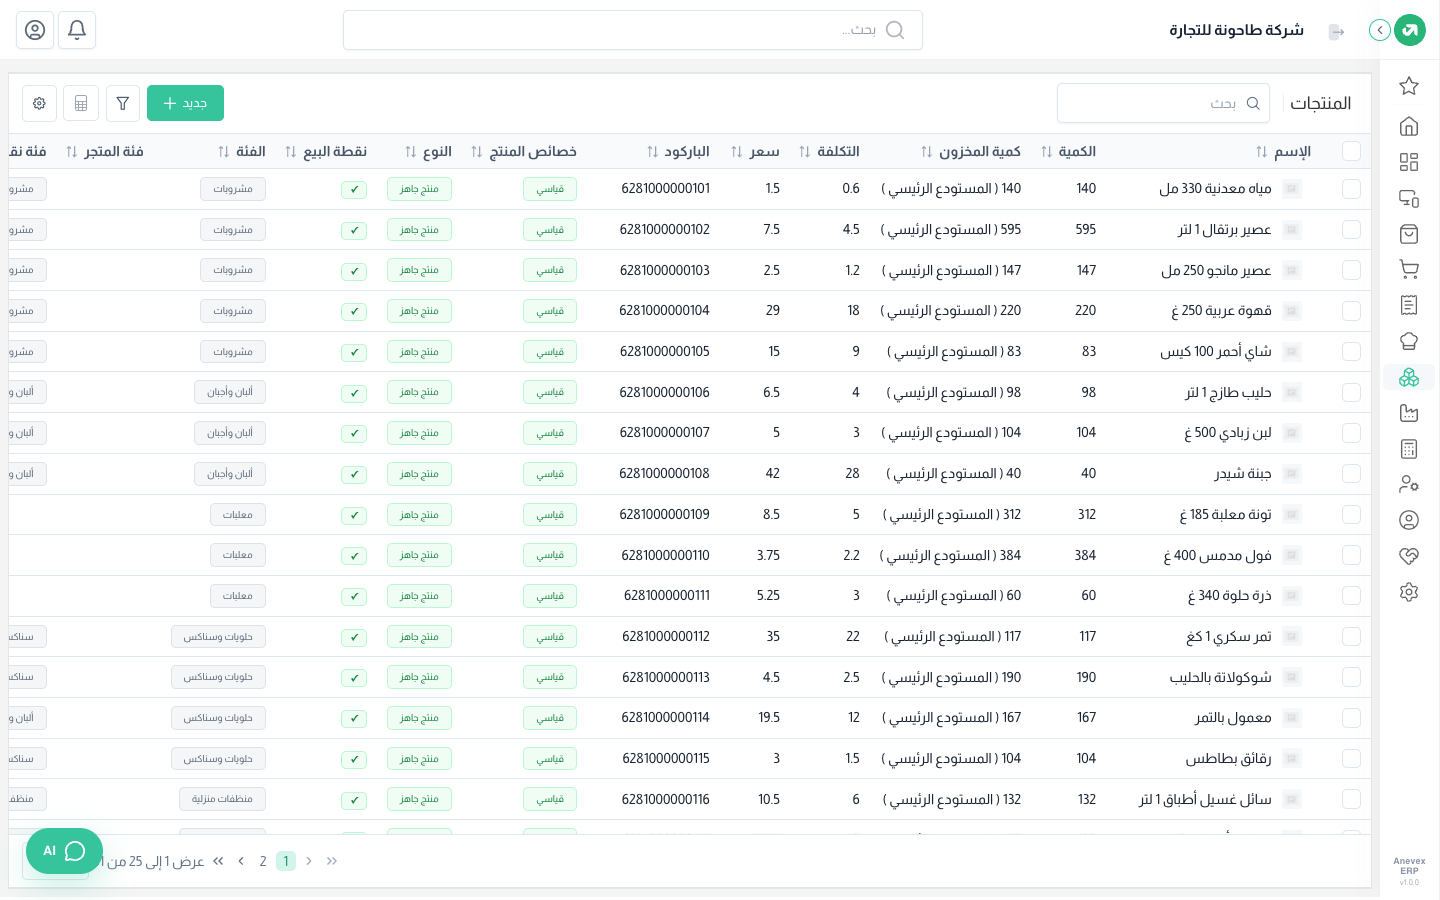Open the notifications bell

[77, 30]
